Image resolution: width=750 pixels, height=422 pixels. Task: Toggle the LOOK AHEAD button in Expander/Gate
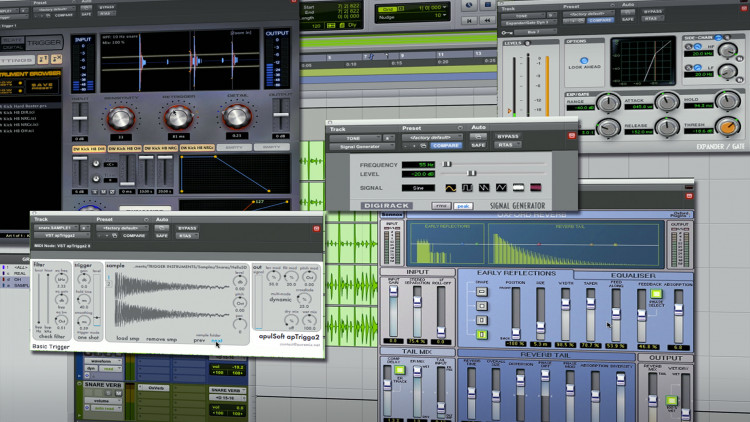click(584, 61)
